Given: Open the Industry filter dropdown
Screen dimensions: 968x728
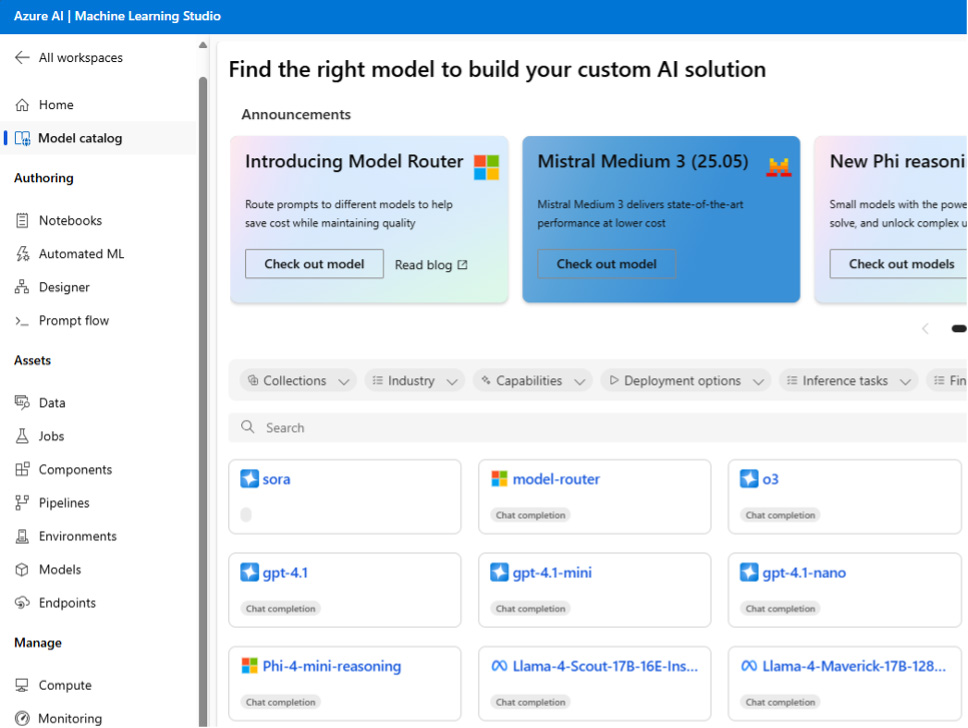Looking at the screenshot, I should [x=414, y=381].
